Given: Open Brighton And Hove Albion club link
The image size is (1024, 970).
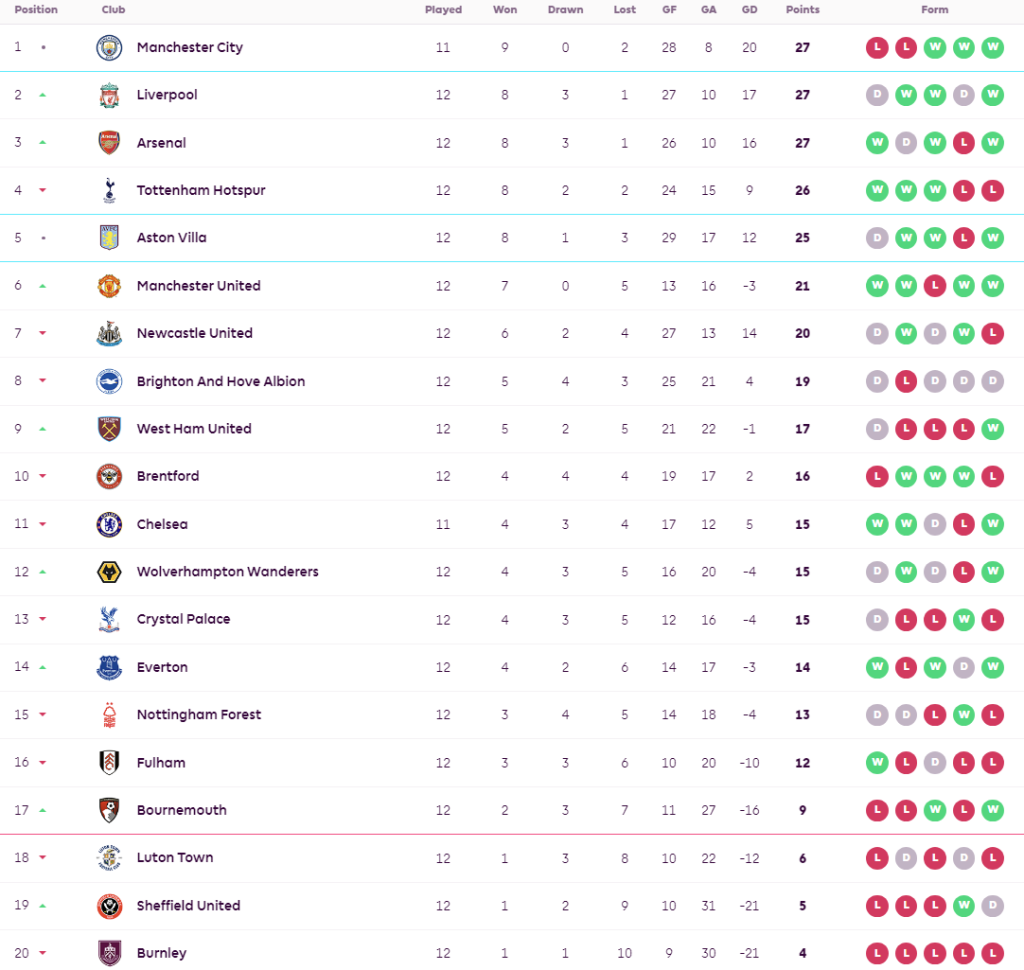Looking at the screenshot, I should (x=220, y=381).
